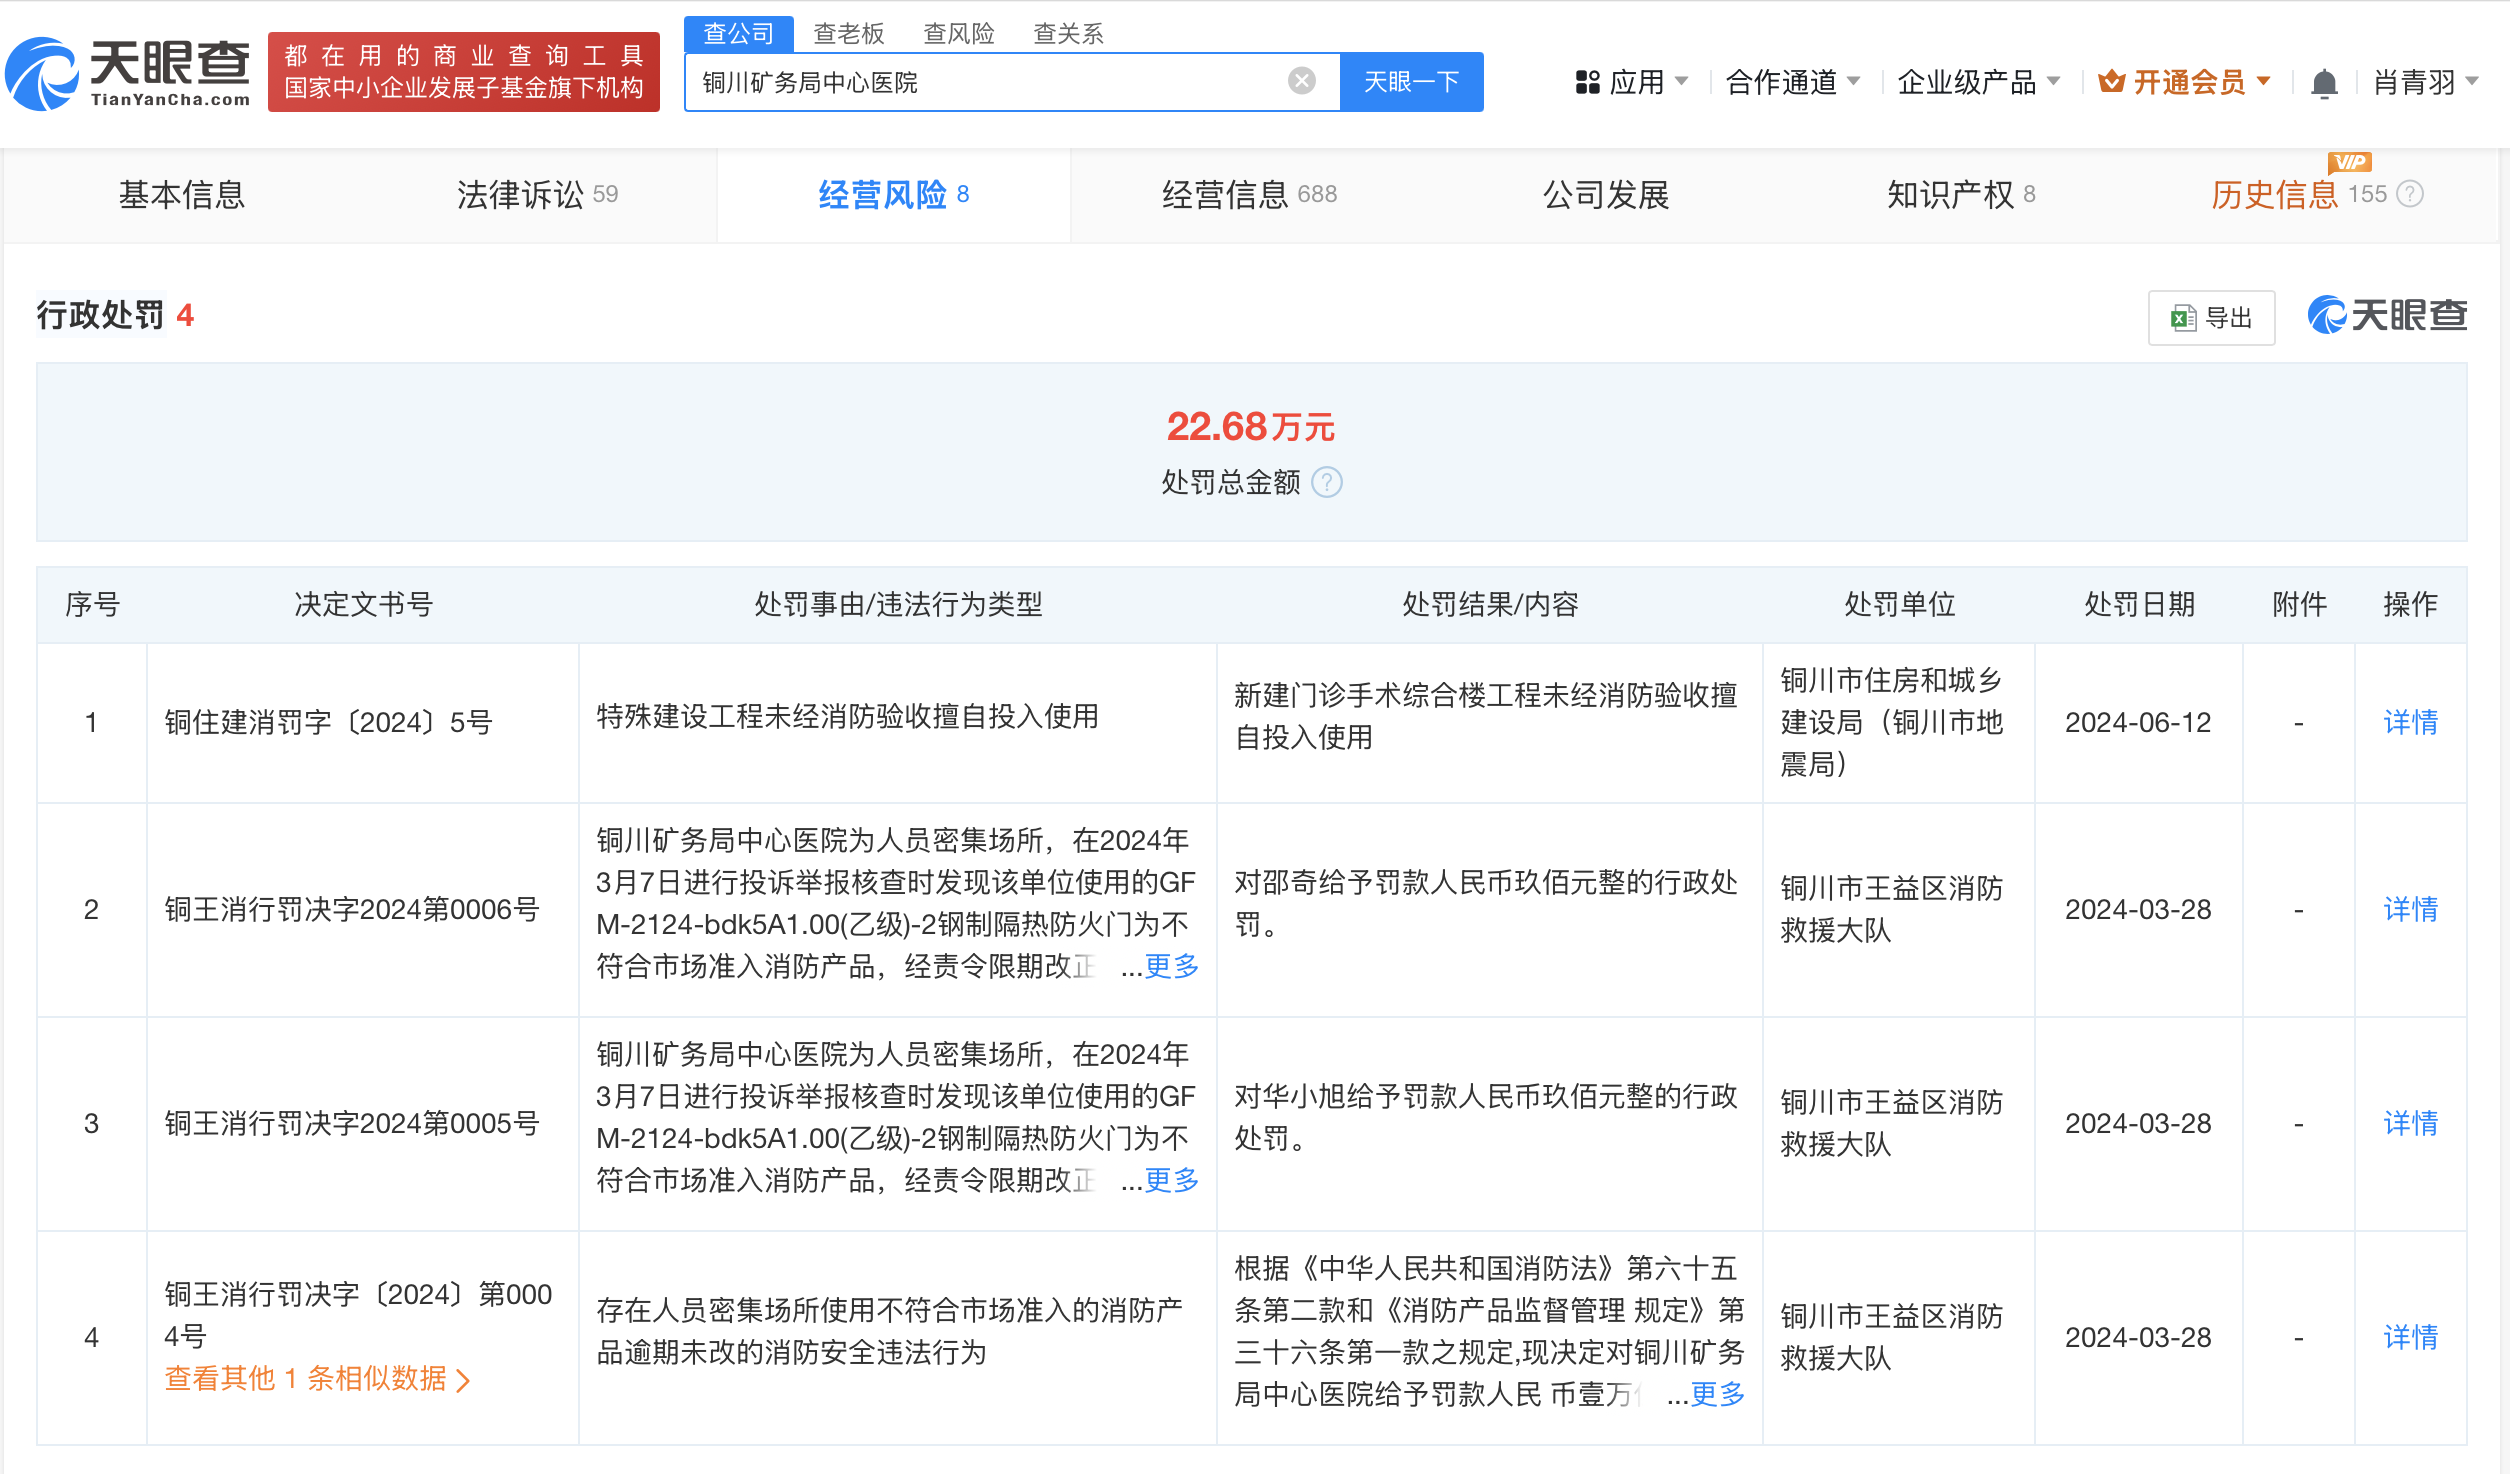Click the 序号 column header
2510x1474 pixels.
92,604
